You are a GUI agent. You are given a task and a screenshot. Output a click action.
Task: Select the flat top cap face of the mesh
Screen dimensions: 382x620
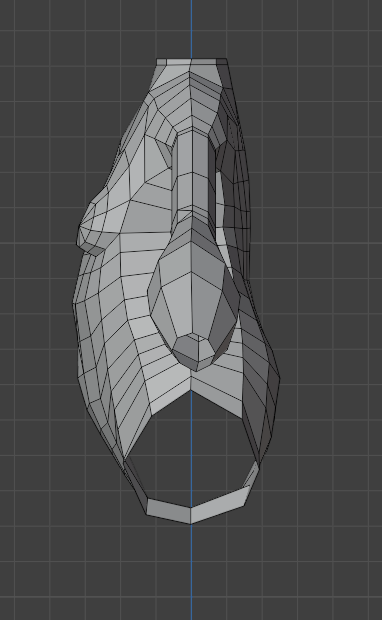point(192,62)
